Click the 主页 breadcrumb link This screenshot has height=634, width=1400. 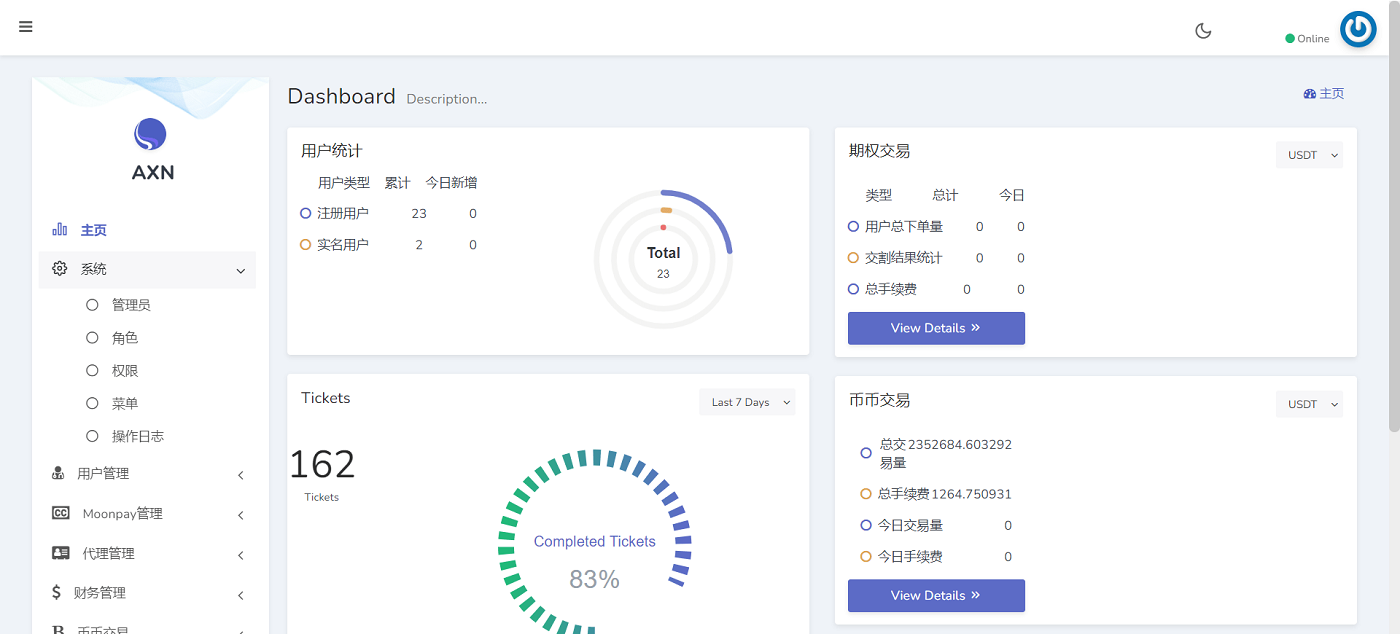pyautogui.click(x=1324, y=94)
